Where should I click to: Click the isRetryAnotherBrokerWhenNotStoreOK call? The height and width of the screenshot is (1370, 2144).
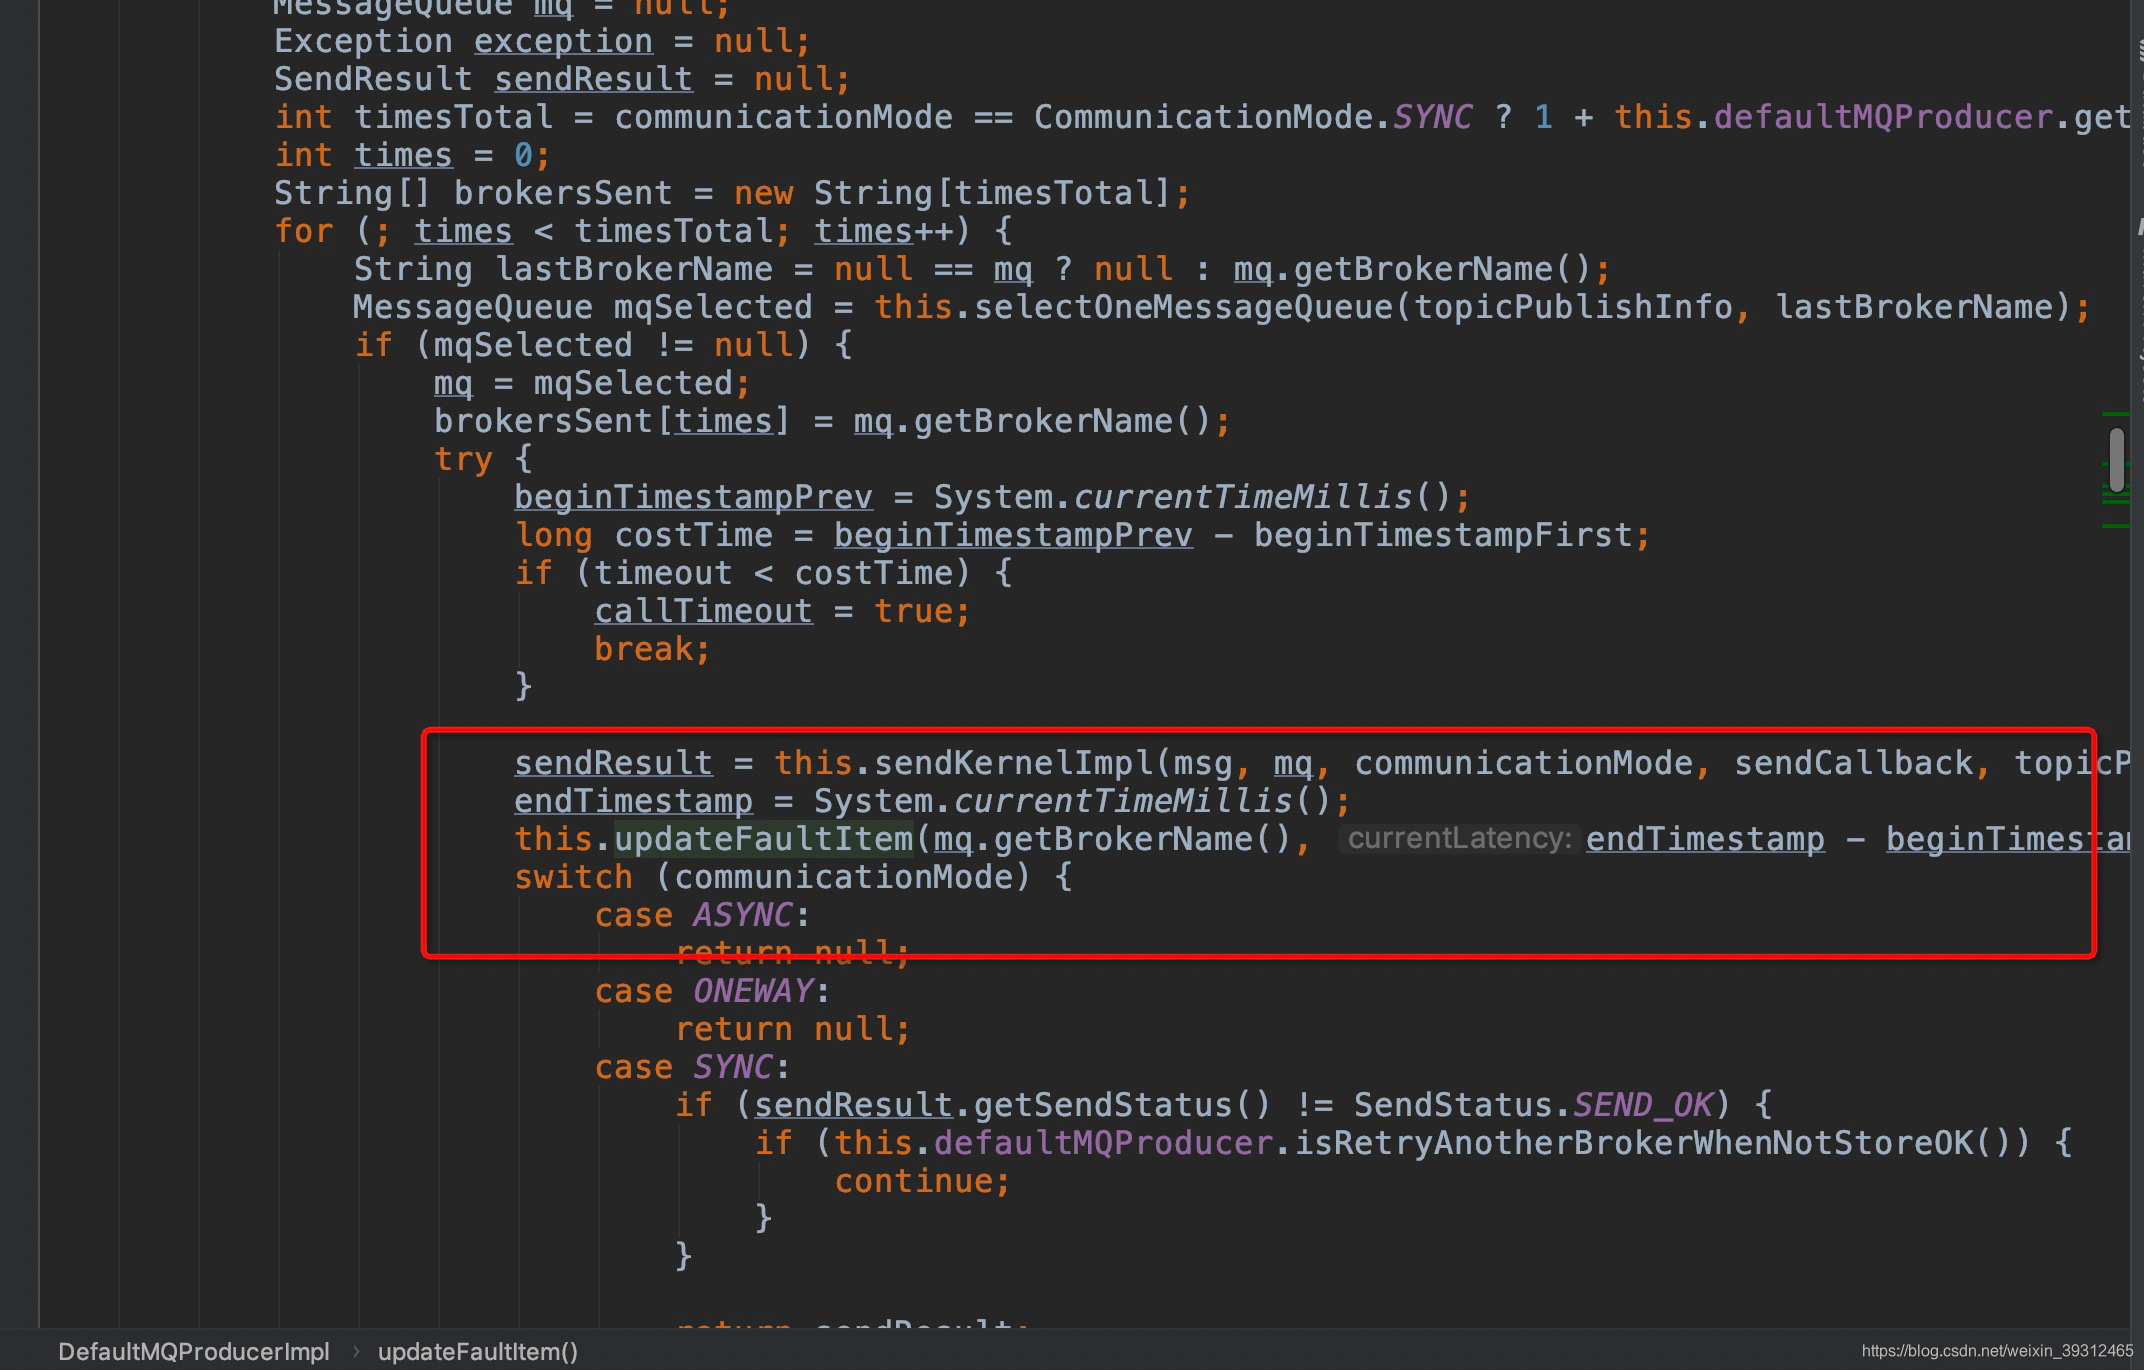1644,1143
